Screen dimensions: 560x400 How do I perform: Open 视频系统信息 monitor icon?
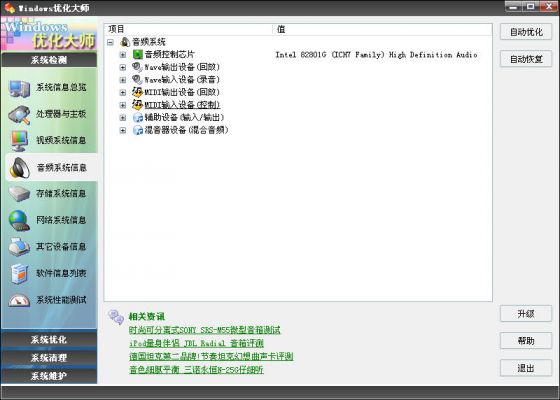tap(19, 141)
